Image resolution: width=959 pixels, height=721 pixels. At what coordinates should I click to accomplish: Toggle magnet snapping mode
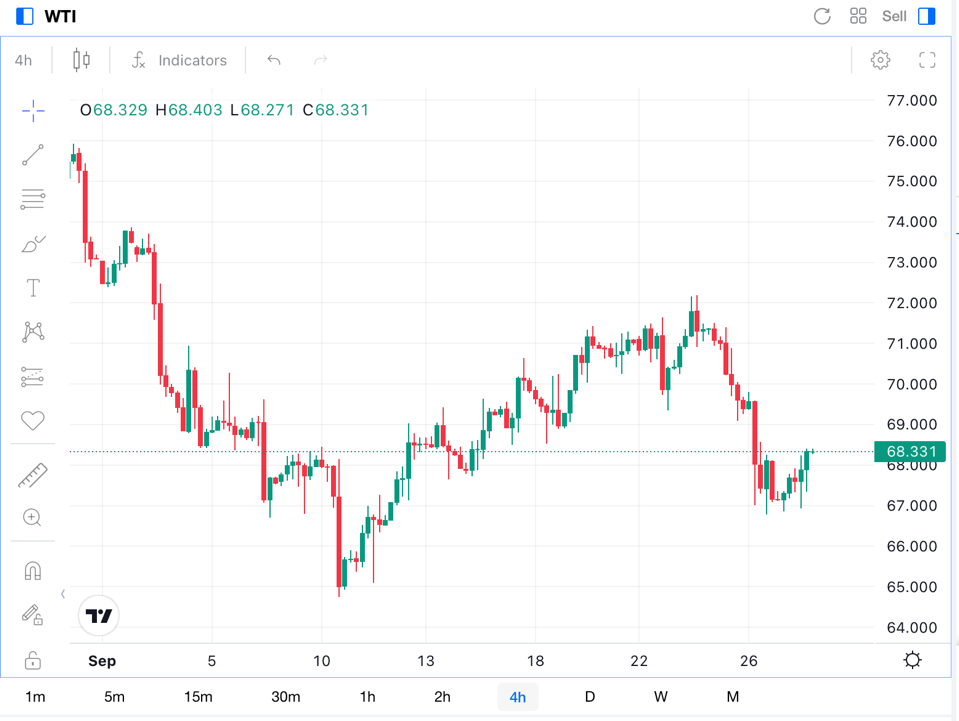pyautogui.click(x=33, y=571)
